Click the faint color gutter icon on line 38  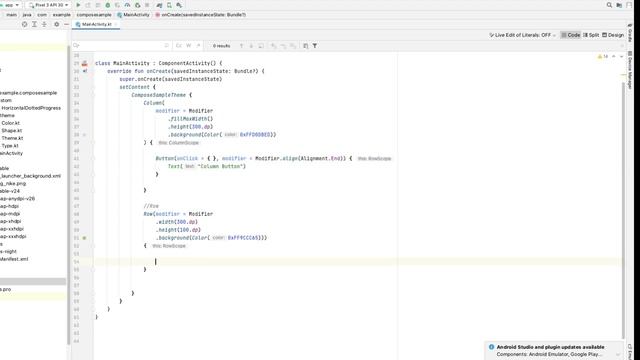[x=84, y=134]
